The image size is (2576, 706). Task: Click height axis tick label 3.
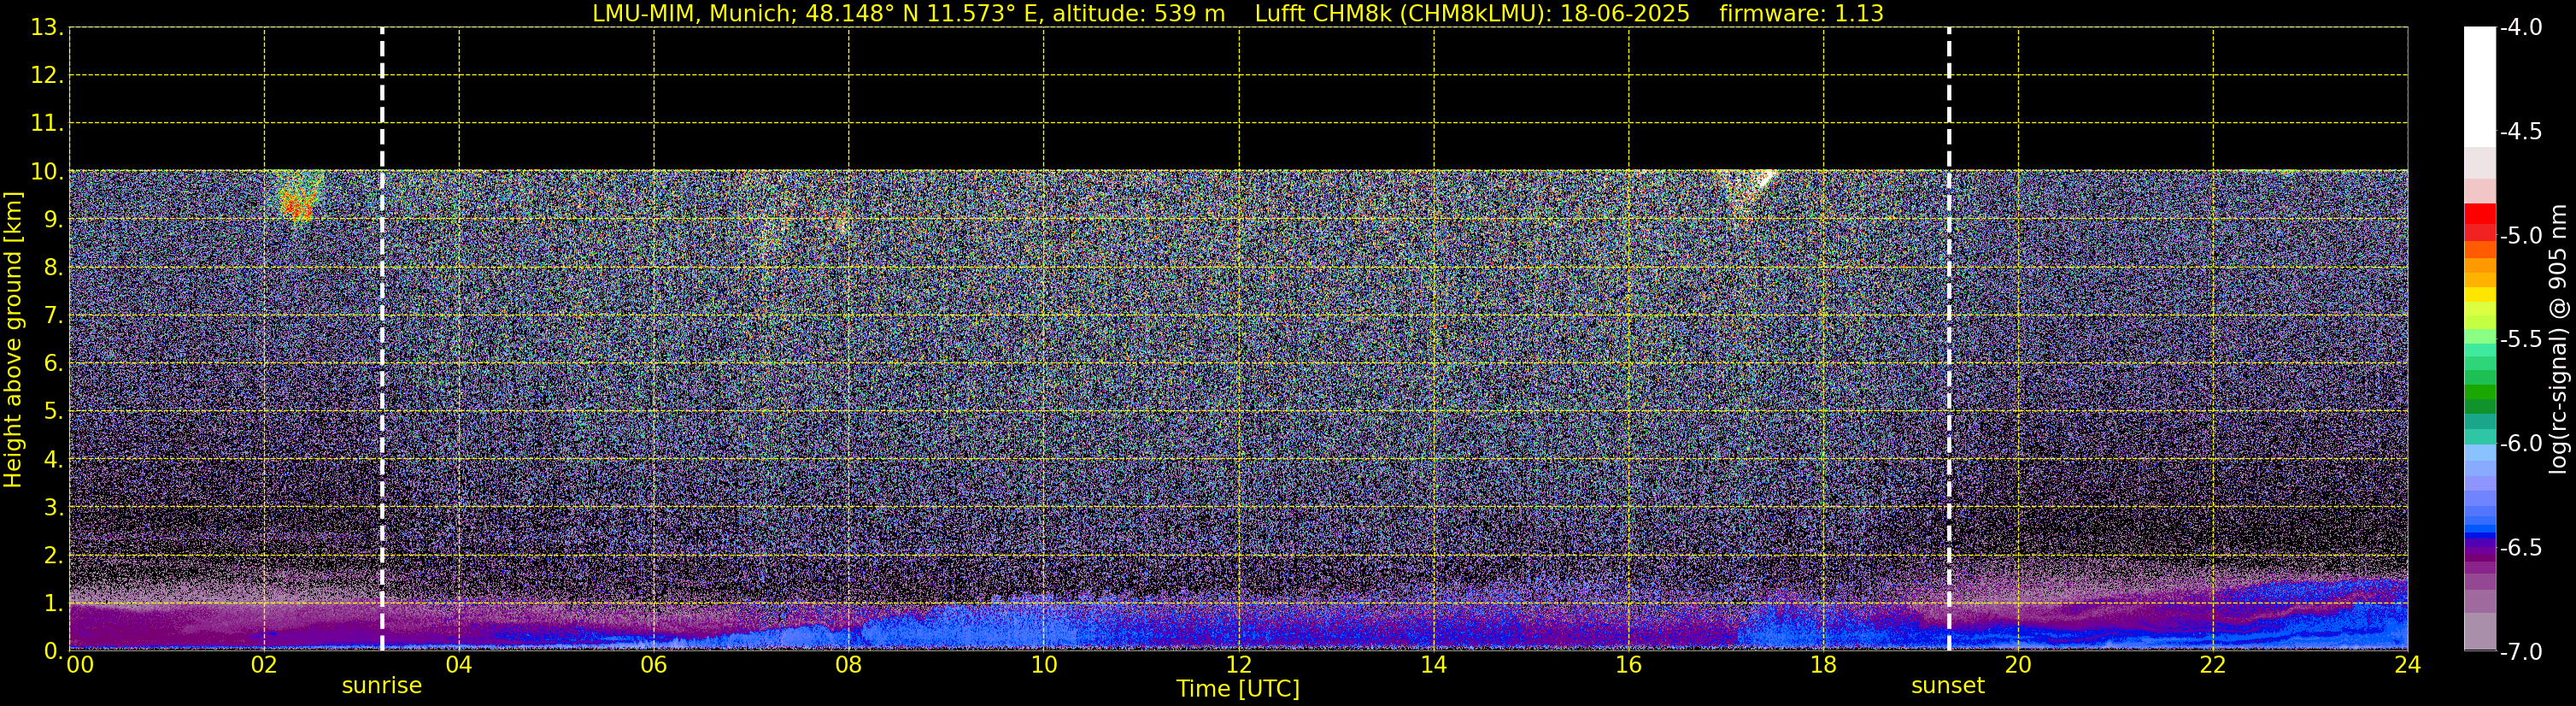coord(53,508)
